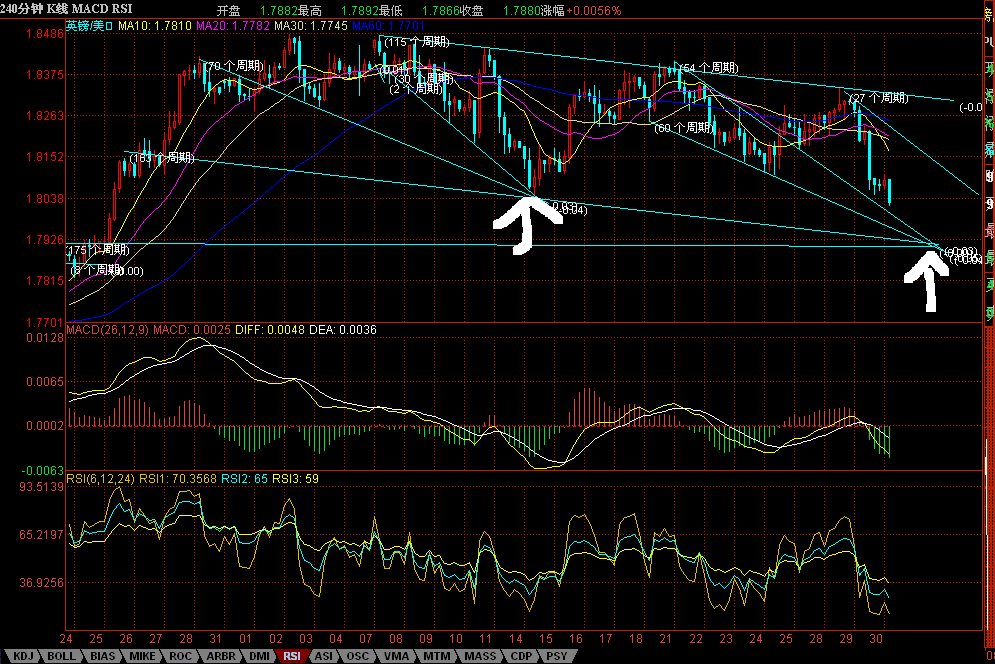Select the MASS indicator tab
The width and height of the screenshot is (995, 664).
[x=479, y=656]
